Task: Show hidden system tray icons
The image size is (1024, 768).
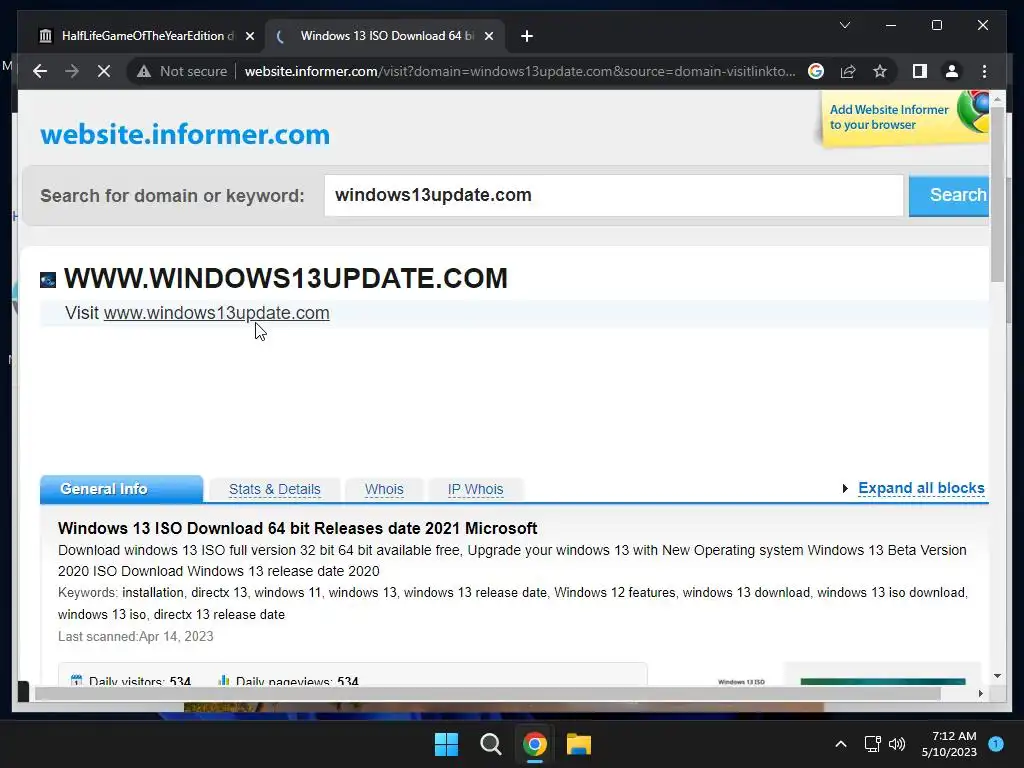Action: coord(841,744)
